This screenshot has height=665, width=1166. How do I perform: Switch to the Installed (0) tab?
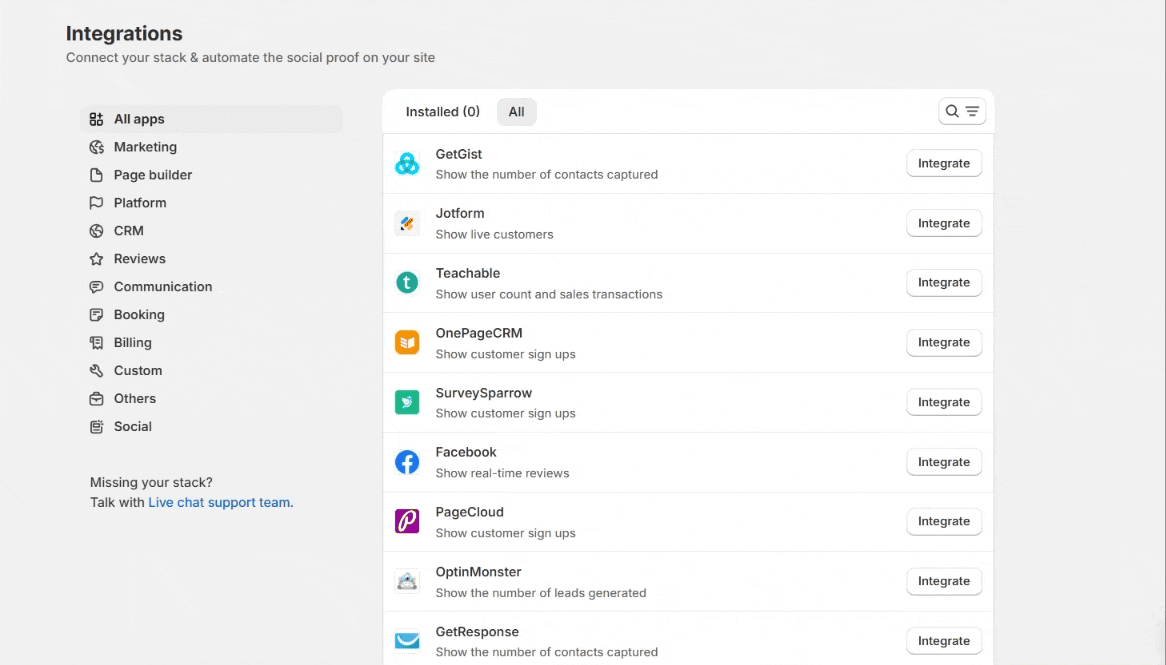pyautogui.click(x=442, y=112)
